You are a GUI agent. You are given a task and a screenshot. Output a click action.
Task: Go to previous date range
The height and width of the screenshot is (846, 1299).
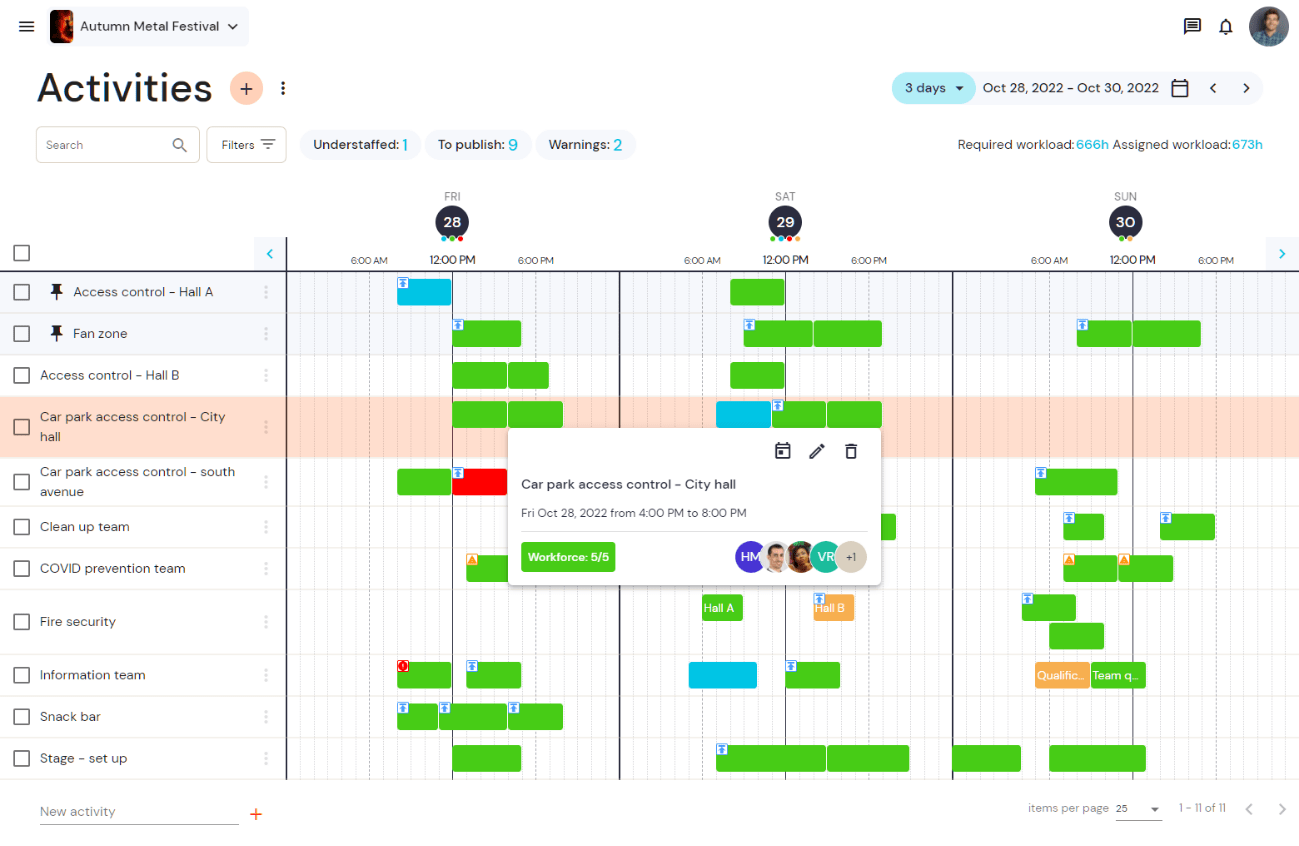pyautogui.click(x=1213, y=88)
